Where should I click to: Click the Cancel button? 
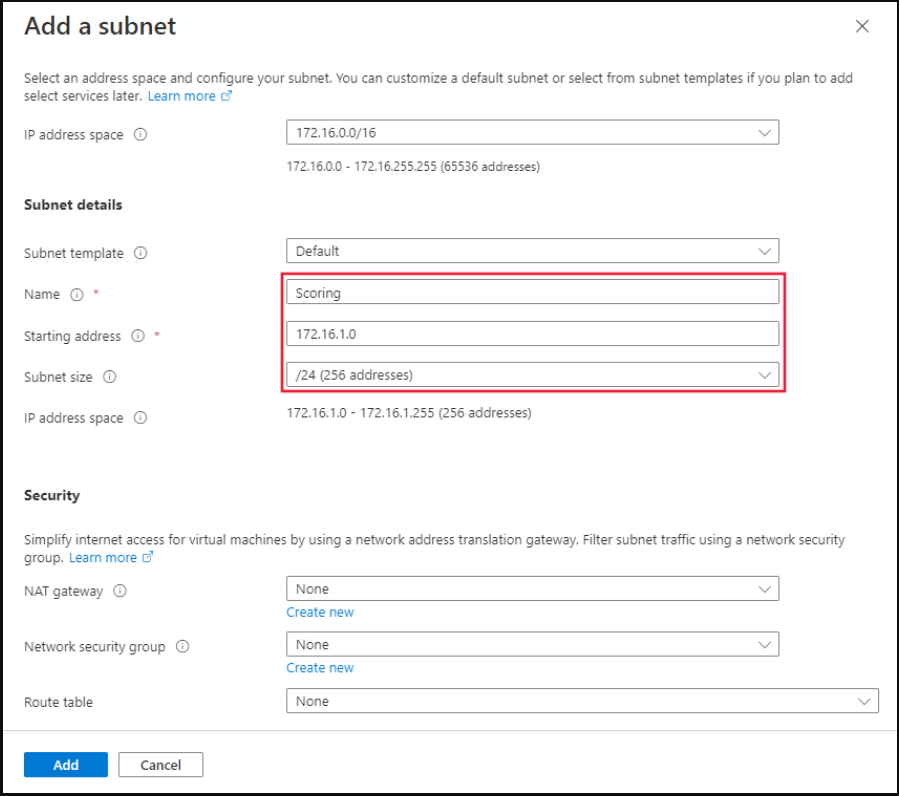click(x=161, y=764)
